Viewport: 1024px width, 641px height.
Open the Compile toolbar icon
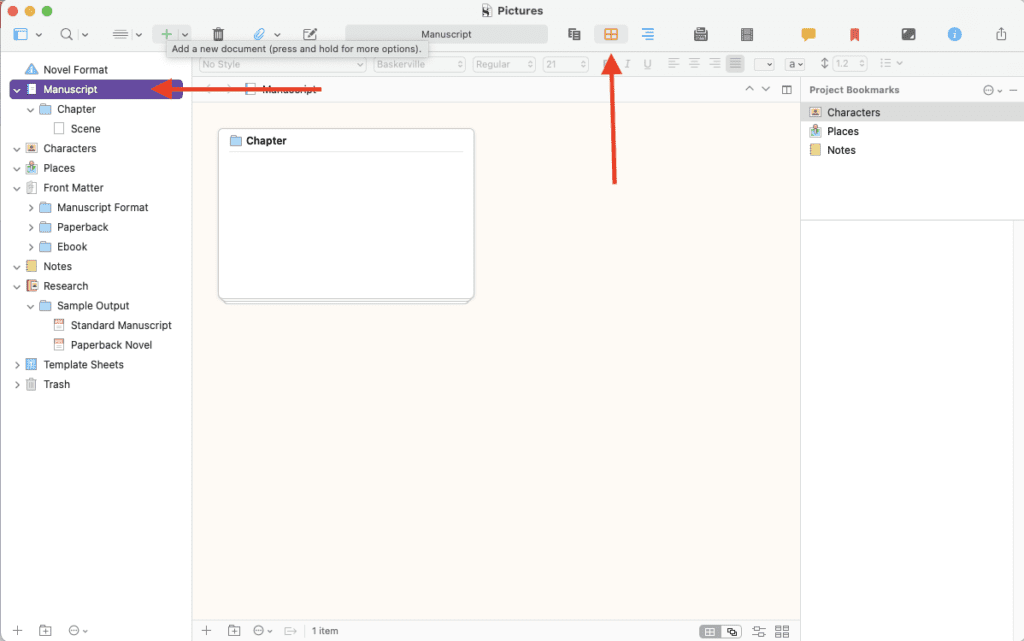[x=701, y=34]
